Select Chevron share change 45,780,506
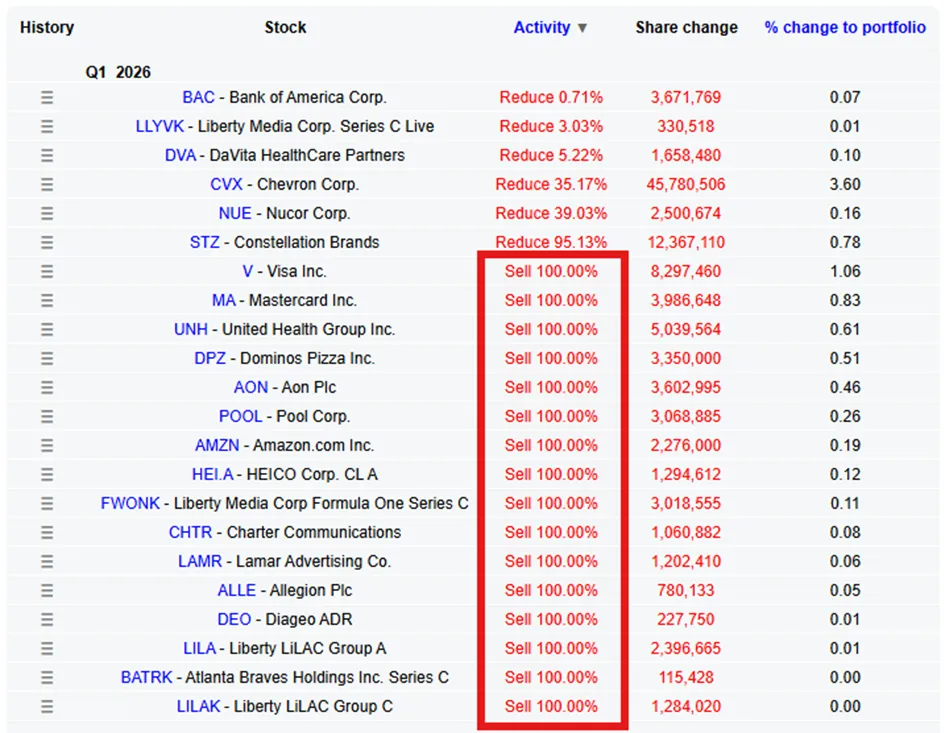This screenshot has height=733, width=945. 686,184
